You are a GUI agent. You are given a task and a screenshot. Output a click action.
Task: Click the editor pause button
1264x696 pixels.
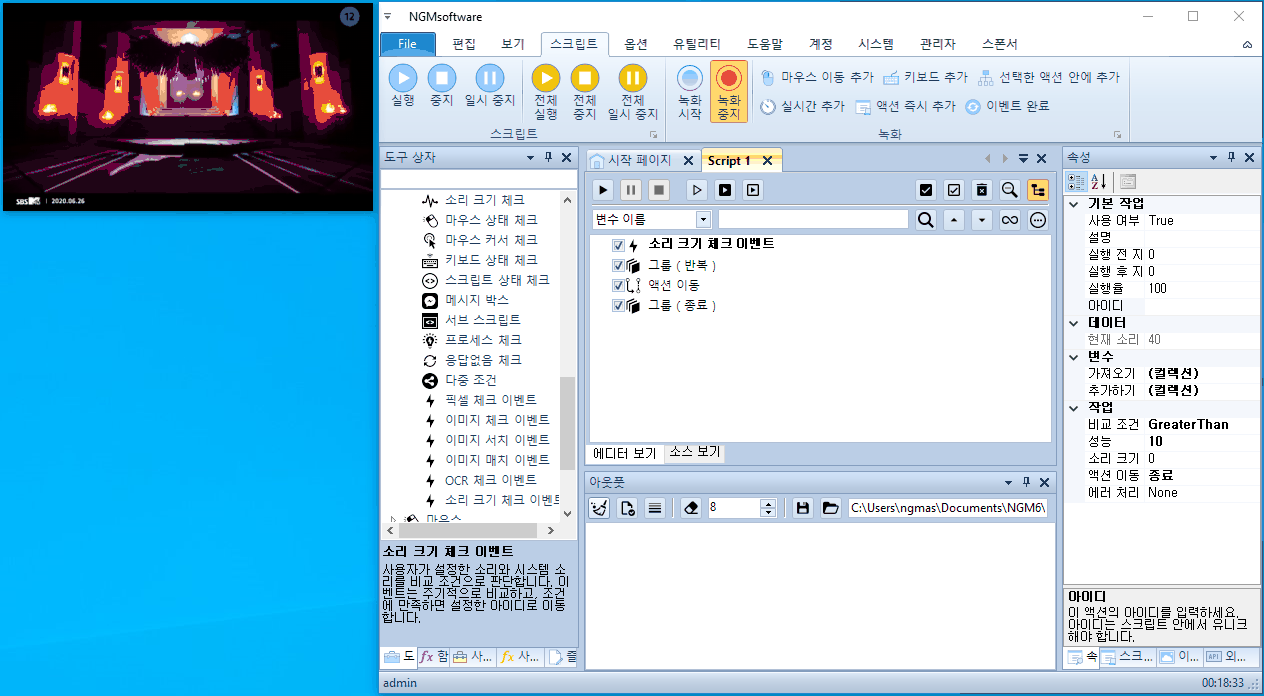(631, 190)
